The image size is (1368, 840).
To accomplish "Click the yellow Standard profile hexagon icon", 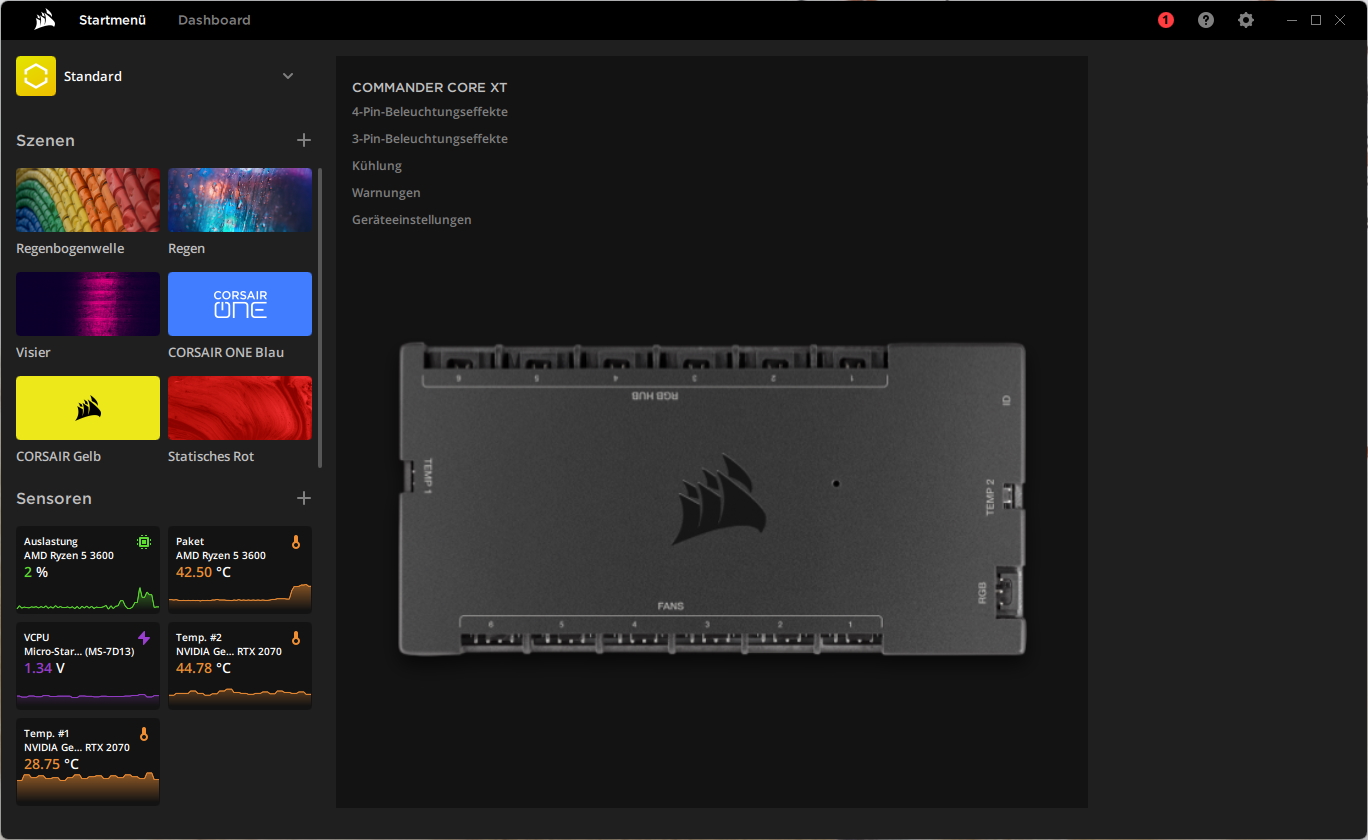I will [x=36, y=76].
